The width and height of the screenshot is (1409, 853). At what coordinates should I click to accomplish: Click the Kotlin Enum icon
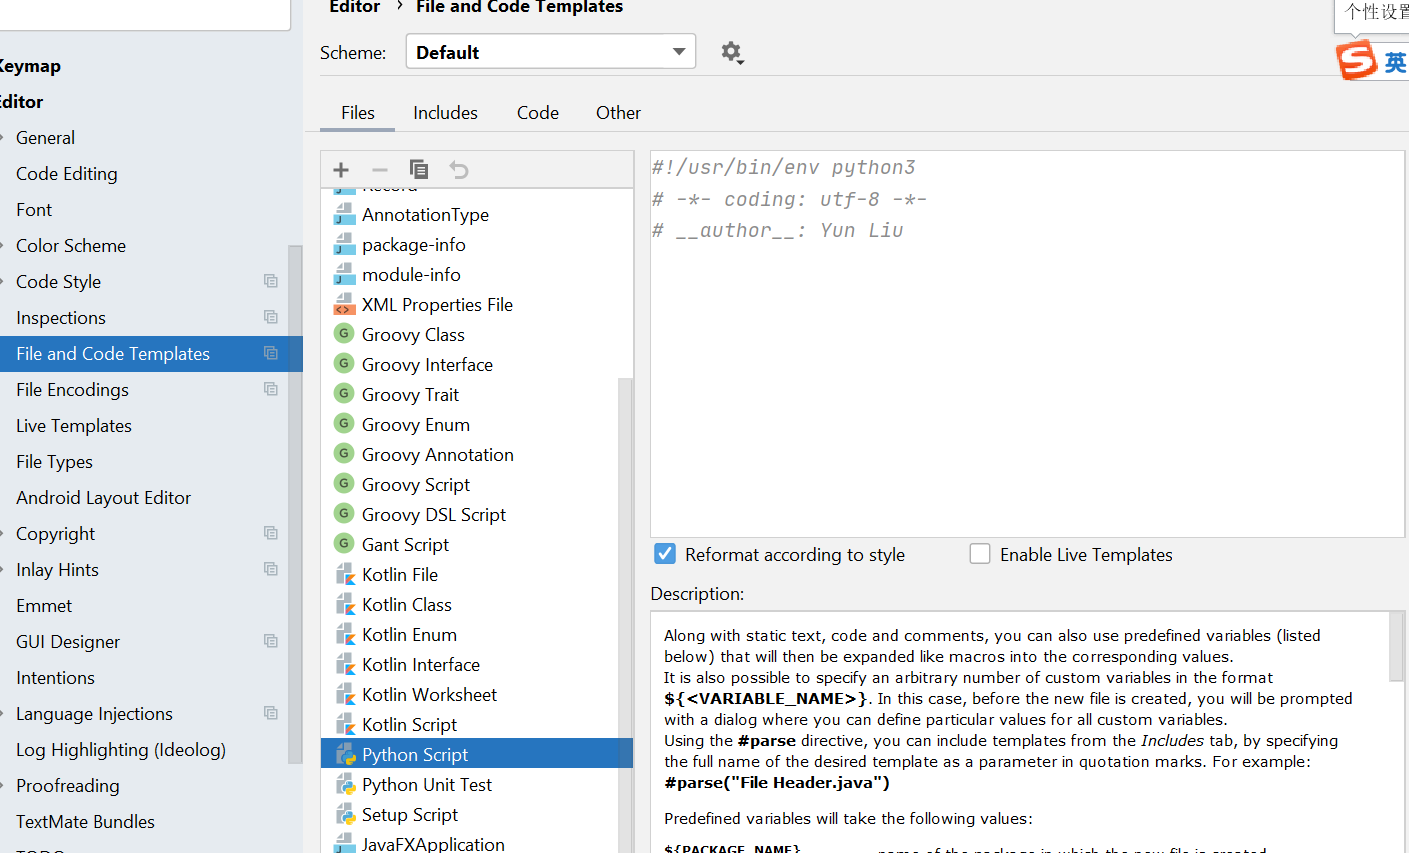pos(345,635)
